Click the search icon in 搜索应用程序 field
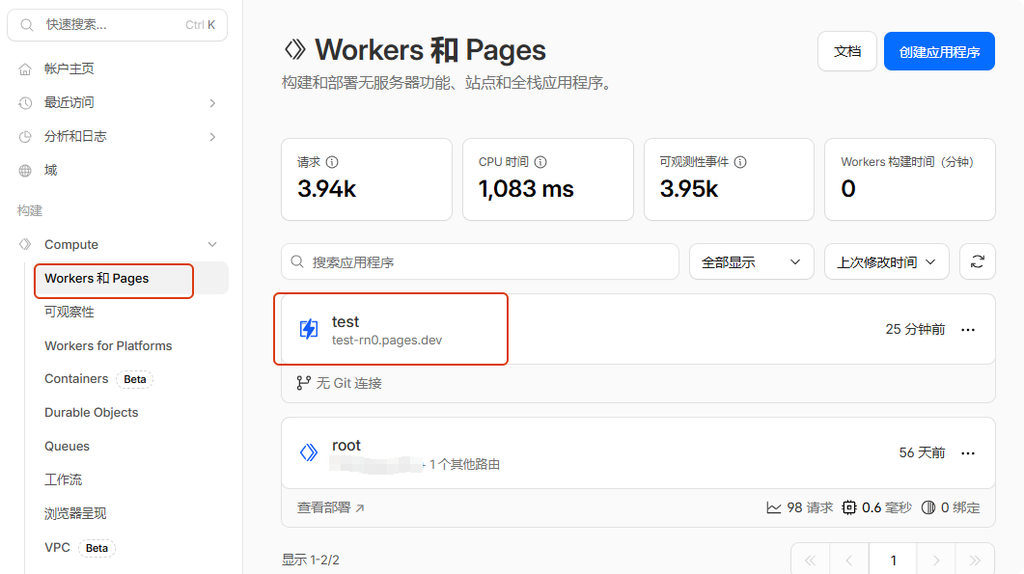Viewport: 1024px width, 574px height. pos(297,262)
